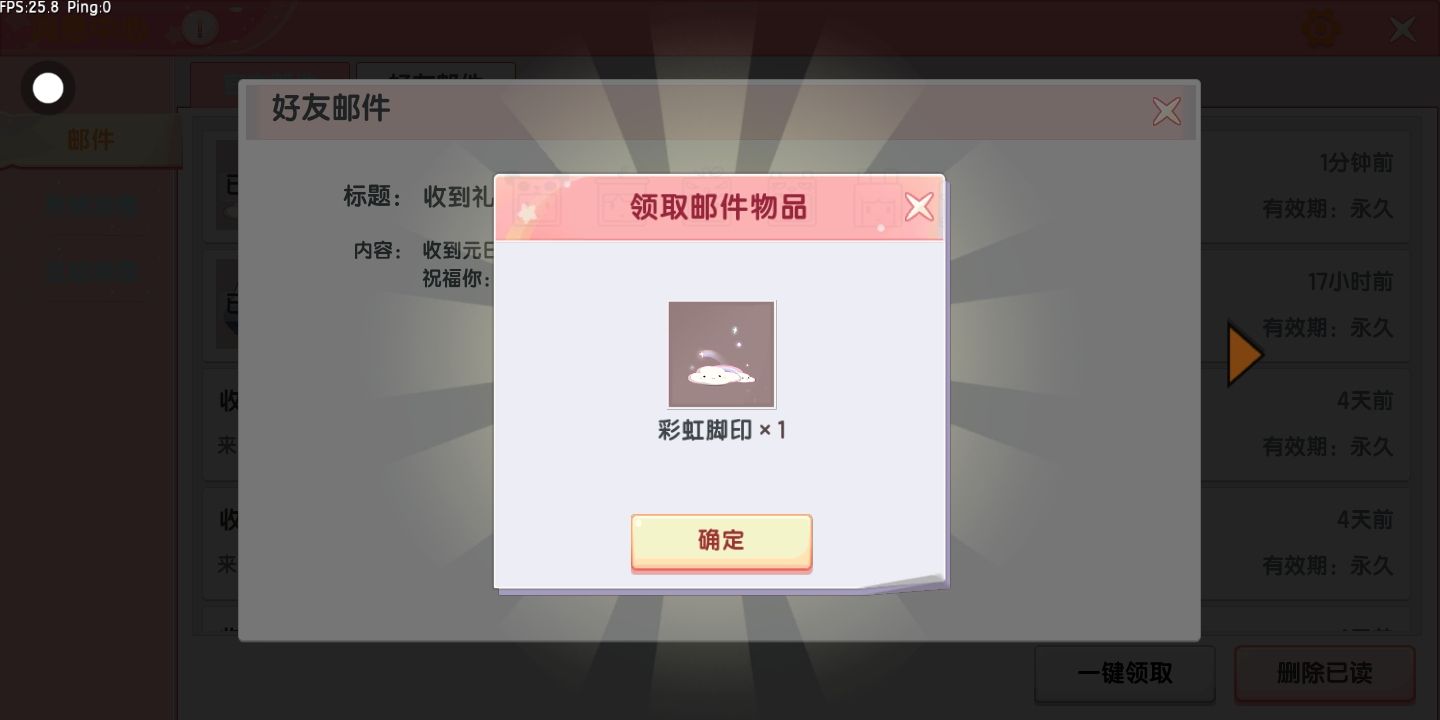
Task: Tap the white floating circle button
Action: (x=48, y=89)
